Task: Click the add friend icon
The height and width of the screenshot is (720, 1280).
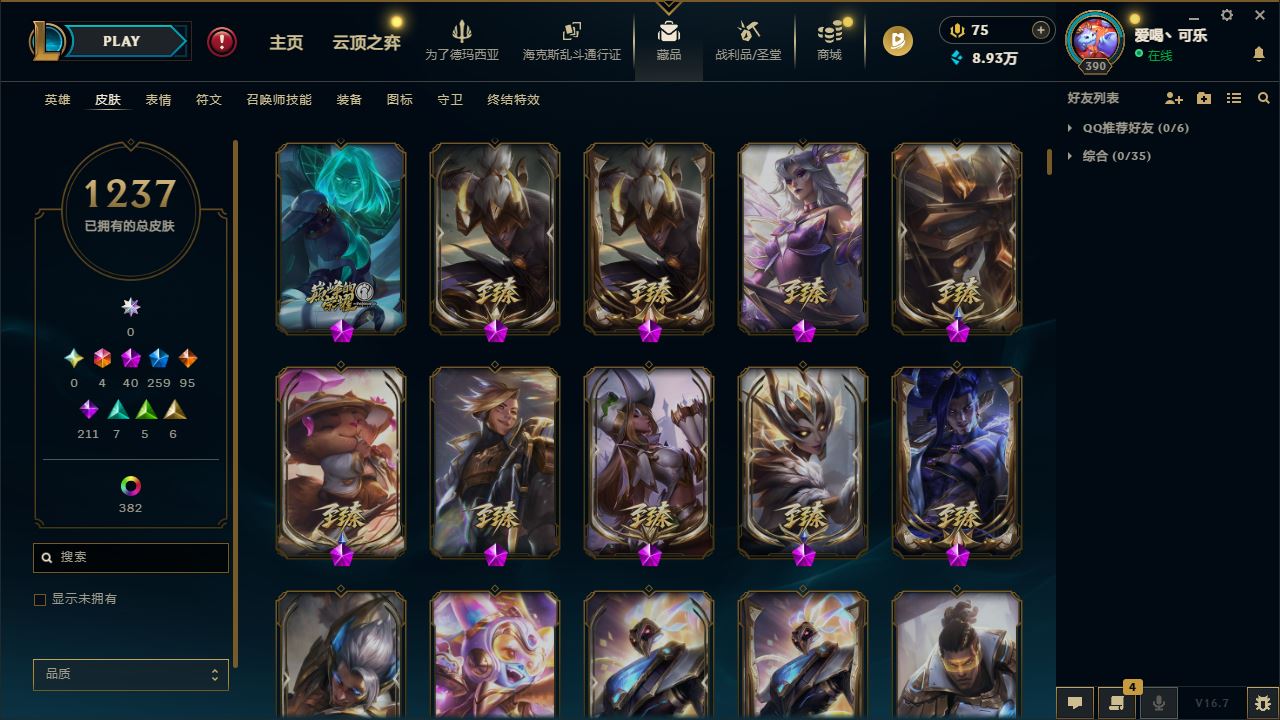Action: pyautogui.click(x=1174, y=98)
